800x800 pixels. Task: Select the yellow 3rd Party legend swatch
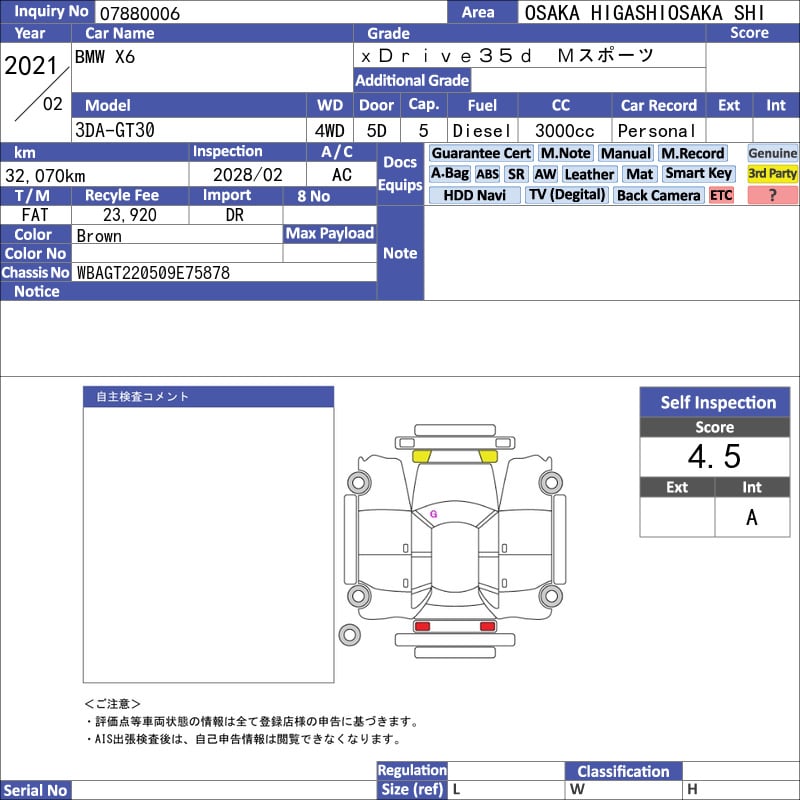[773, 174]
